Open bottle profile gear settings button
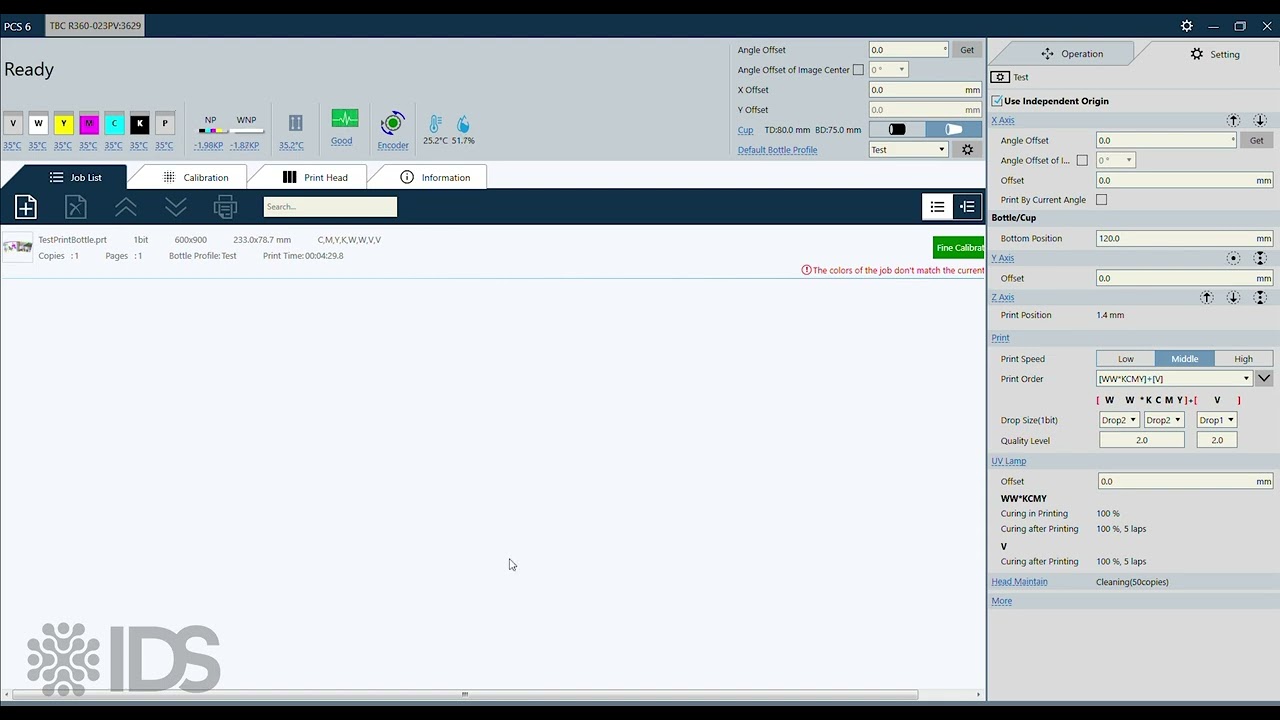Screen dimensions: 1280x720 point(967,150)
